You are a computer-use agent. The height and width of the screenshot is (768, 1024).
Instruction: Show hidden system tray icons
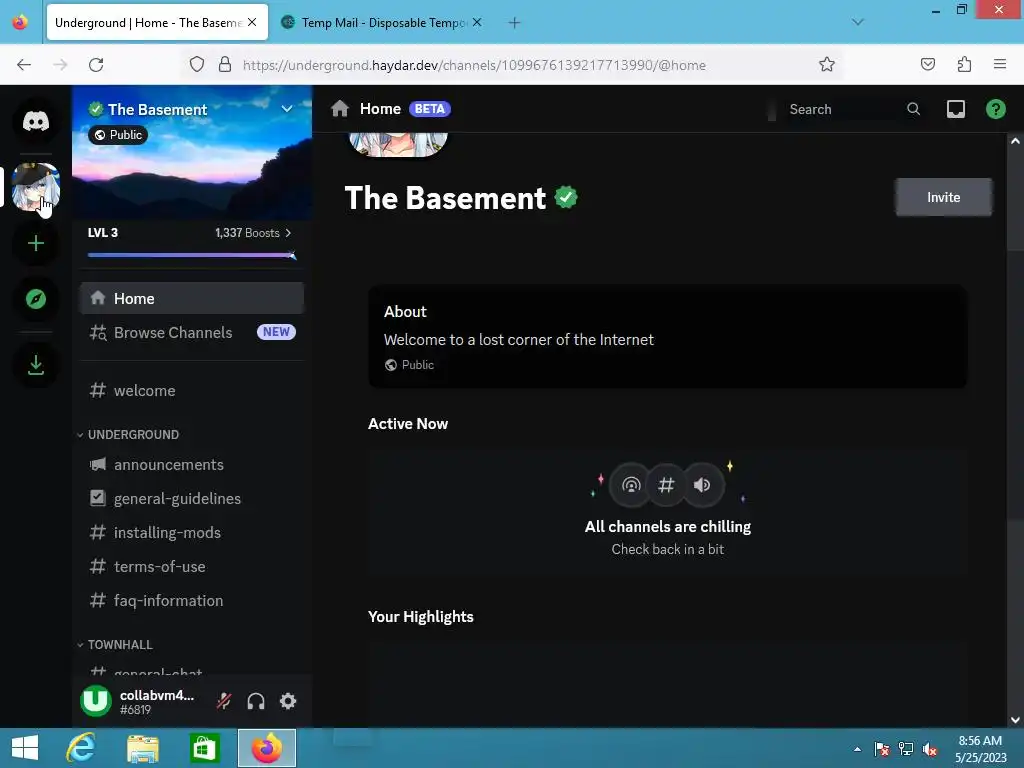pyautogui.click(x=857, y=749)
